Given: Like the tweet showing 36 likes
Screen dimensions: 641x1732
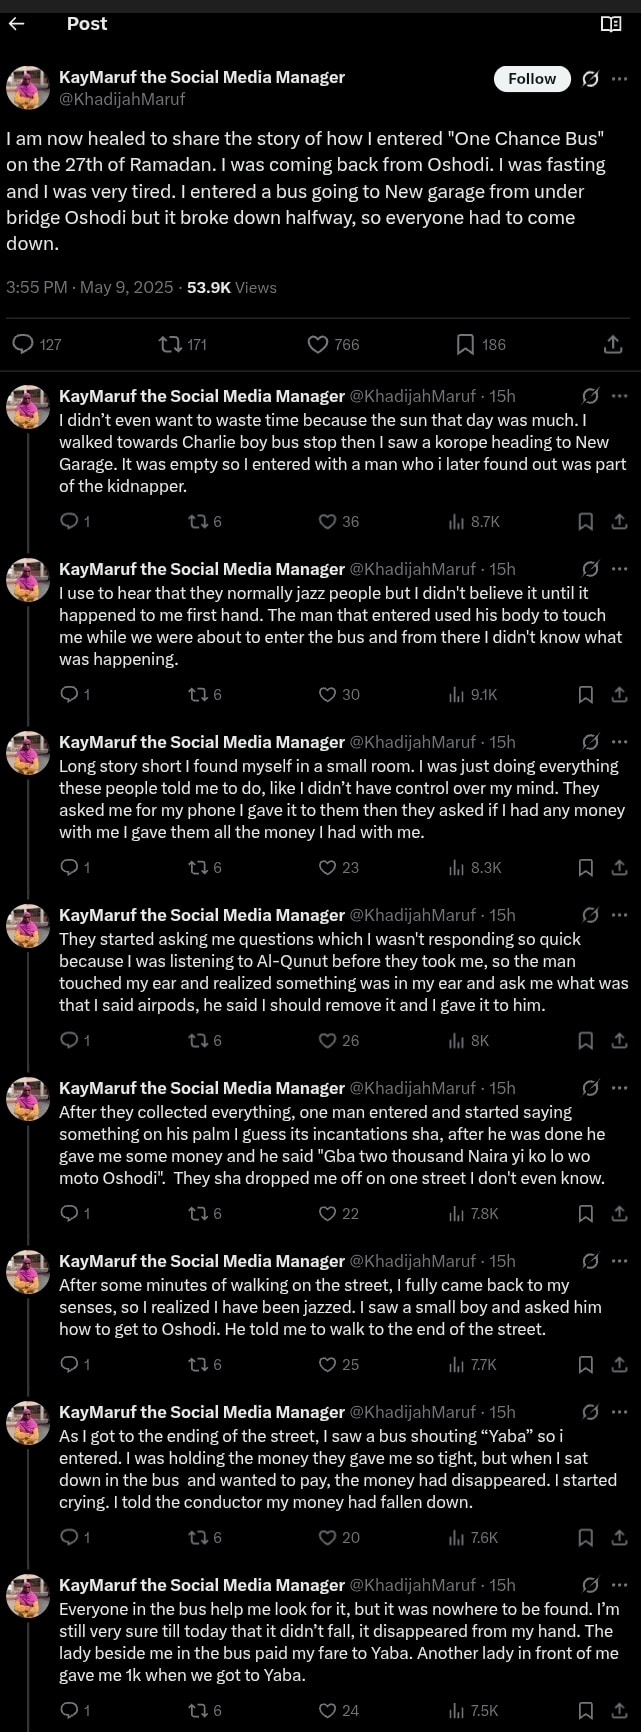Looking at the screenshot, I should point(327,521).
